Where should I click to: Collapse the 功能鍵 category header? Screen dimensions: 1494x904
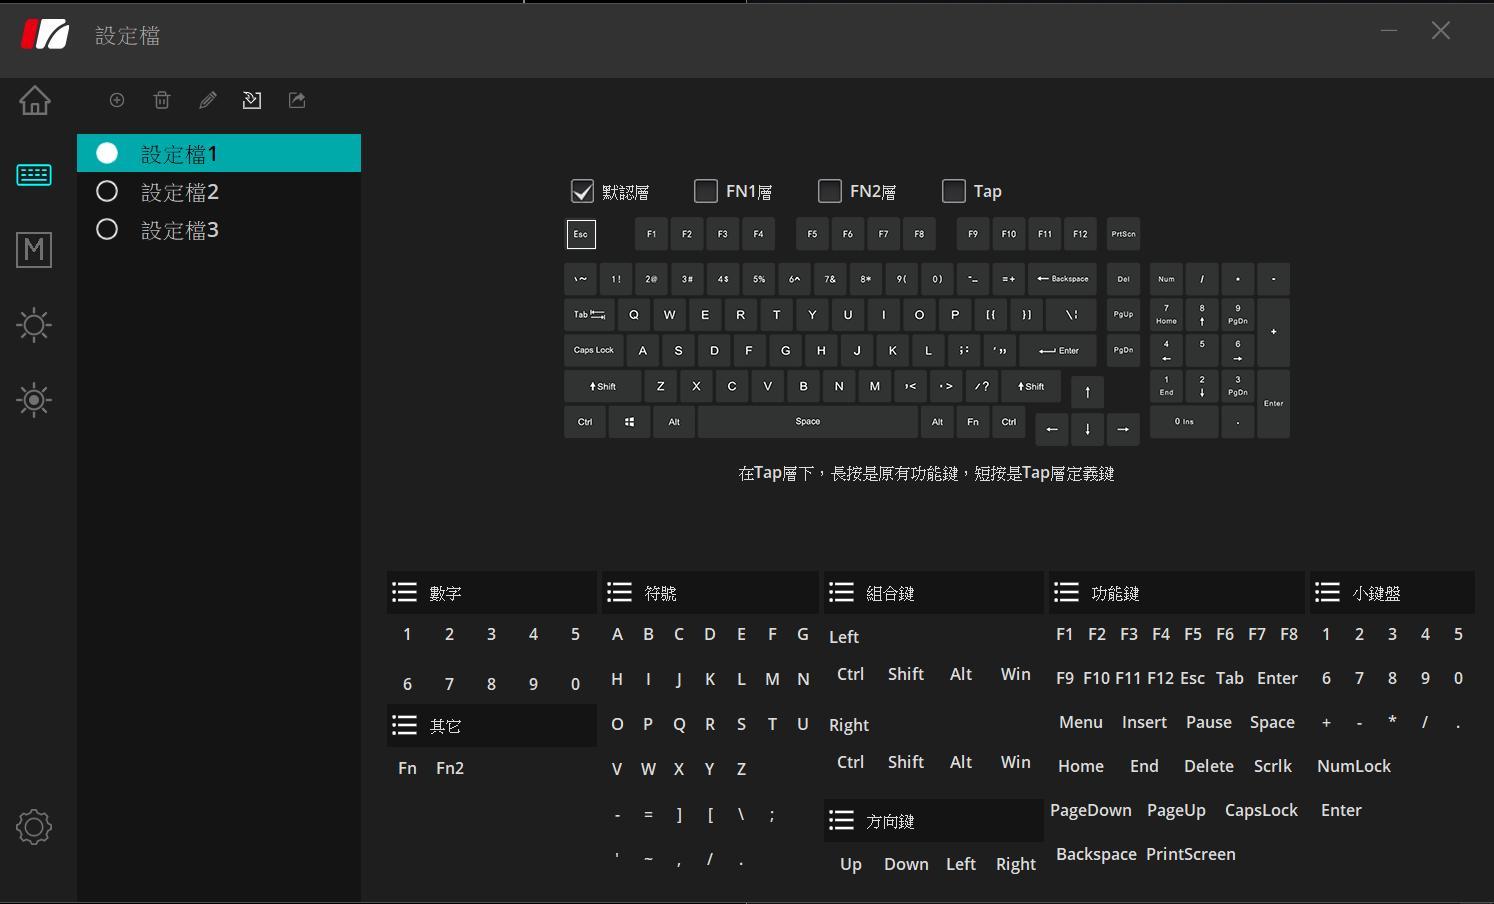pos(1067,593)
